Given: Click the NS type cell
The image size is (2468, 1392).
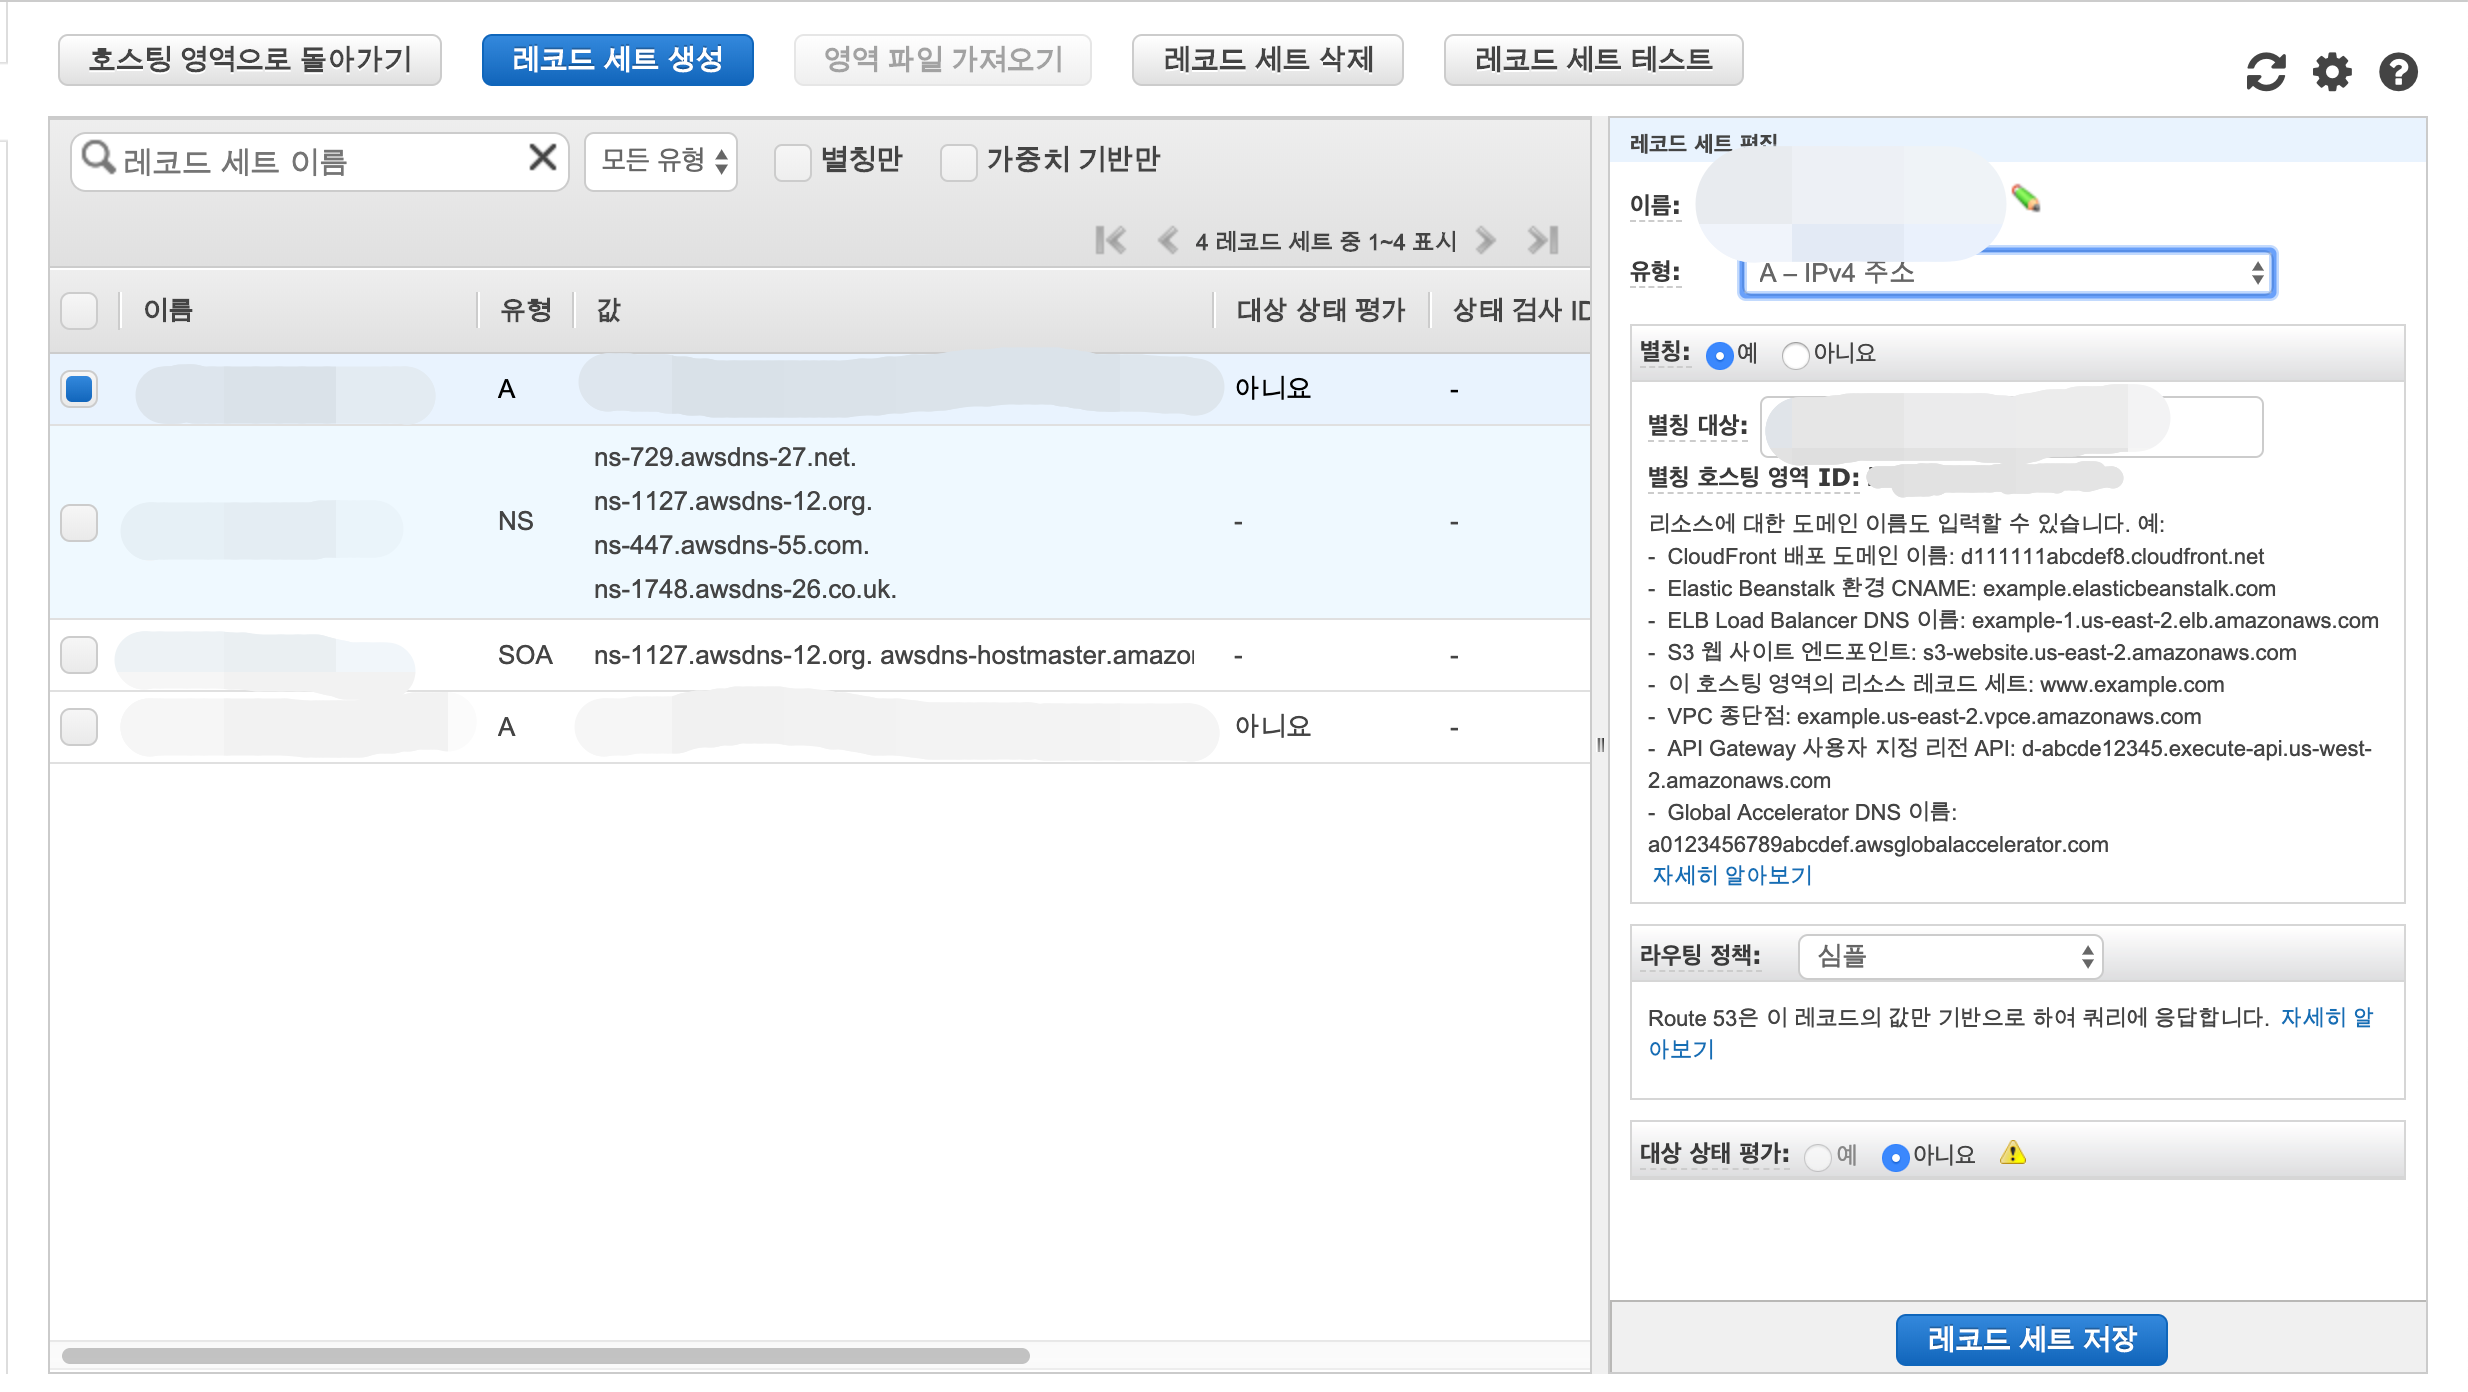Looking at the screenshot, I should tap(515, 521).
